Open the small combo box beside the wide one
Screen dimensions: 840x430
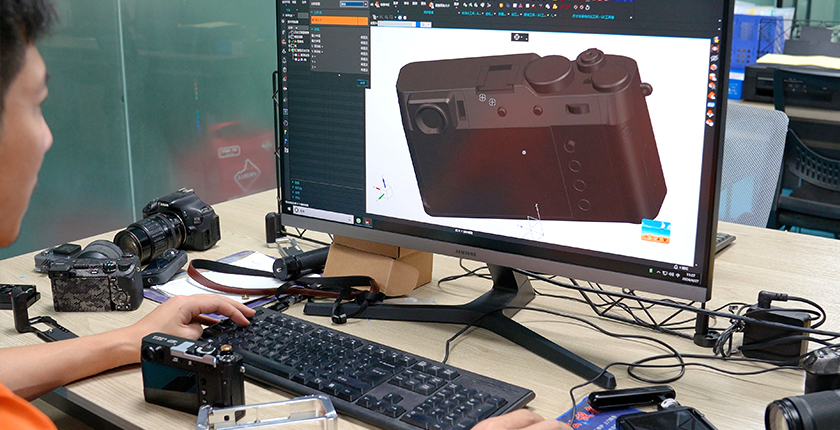coord(426,25)
